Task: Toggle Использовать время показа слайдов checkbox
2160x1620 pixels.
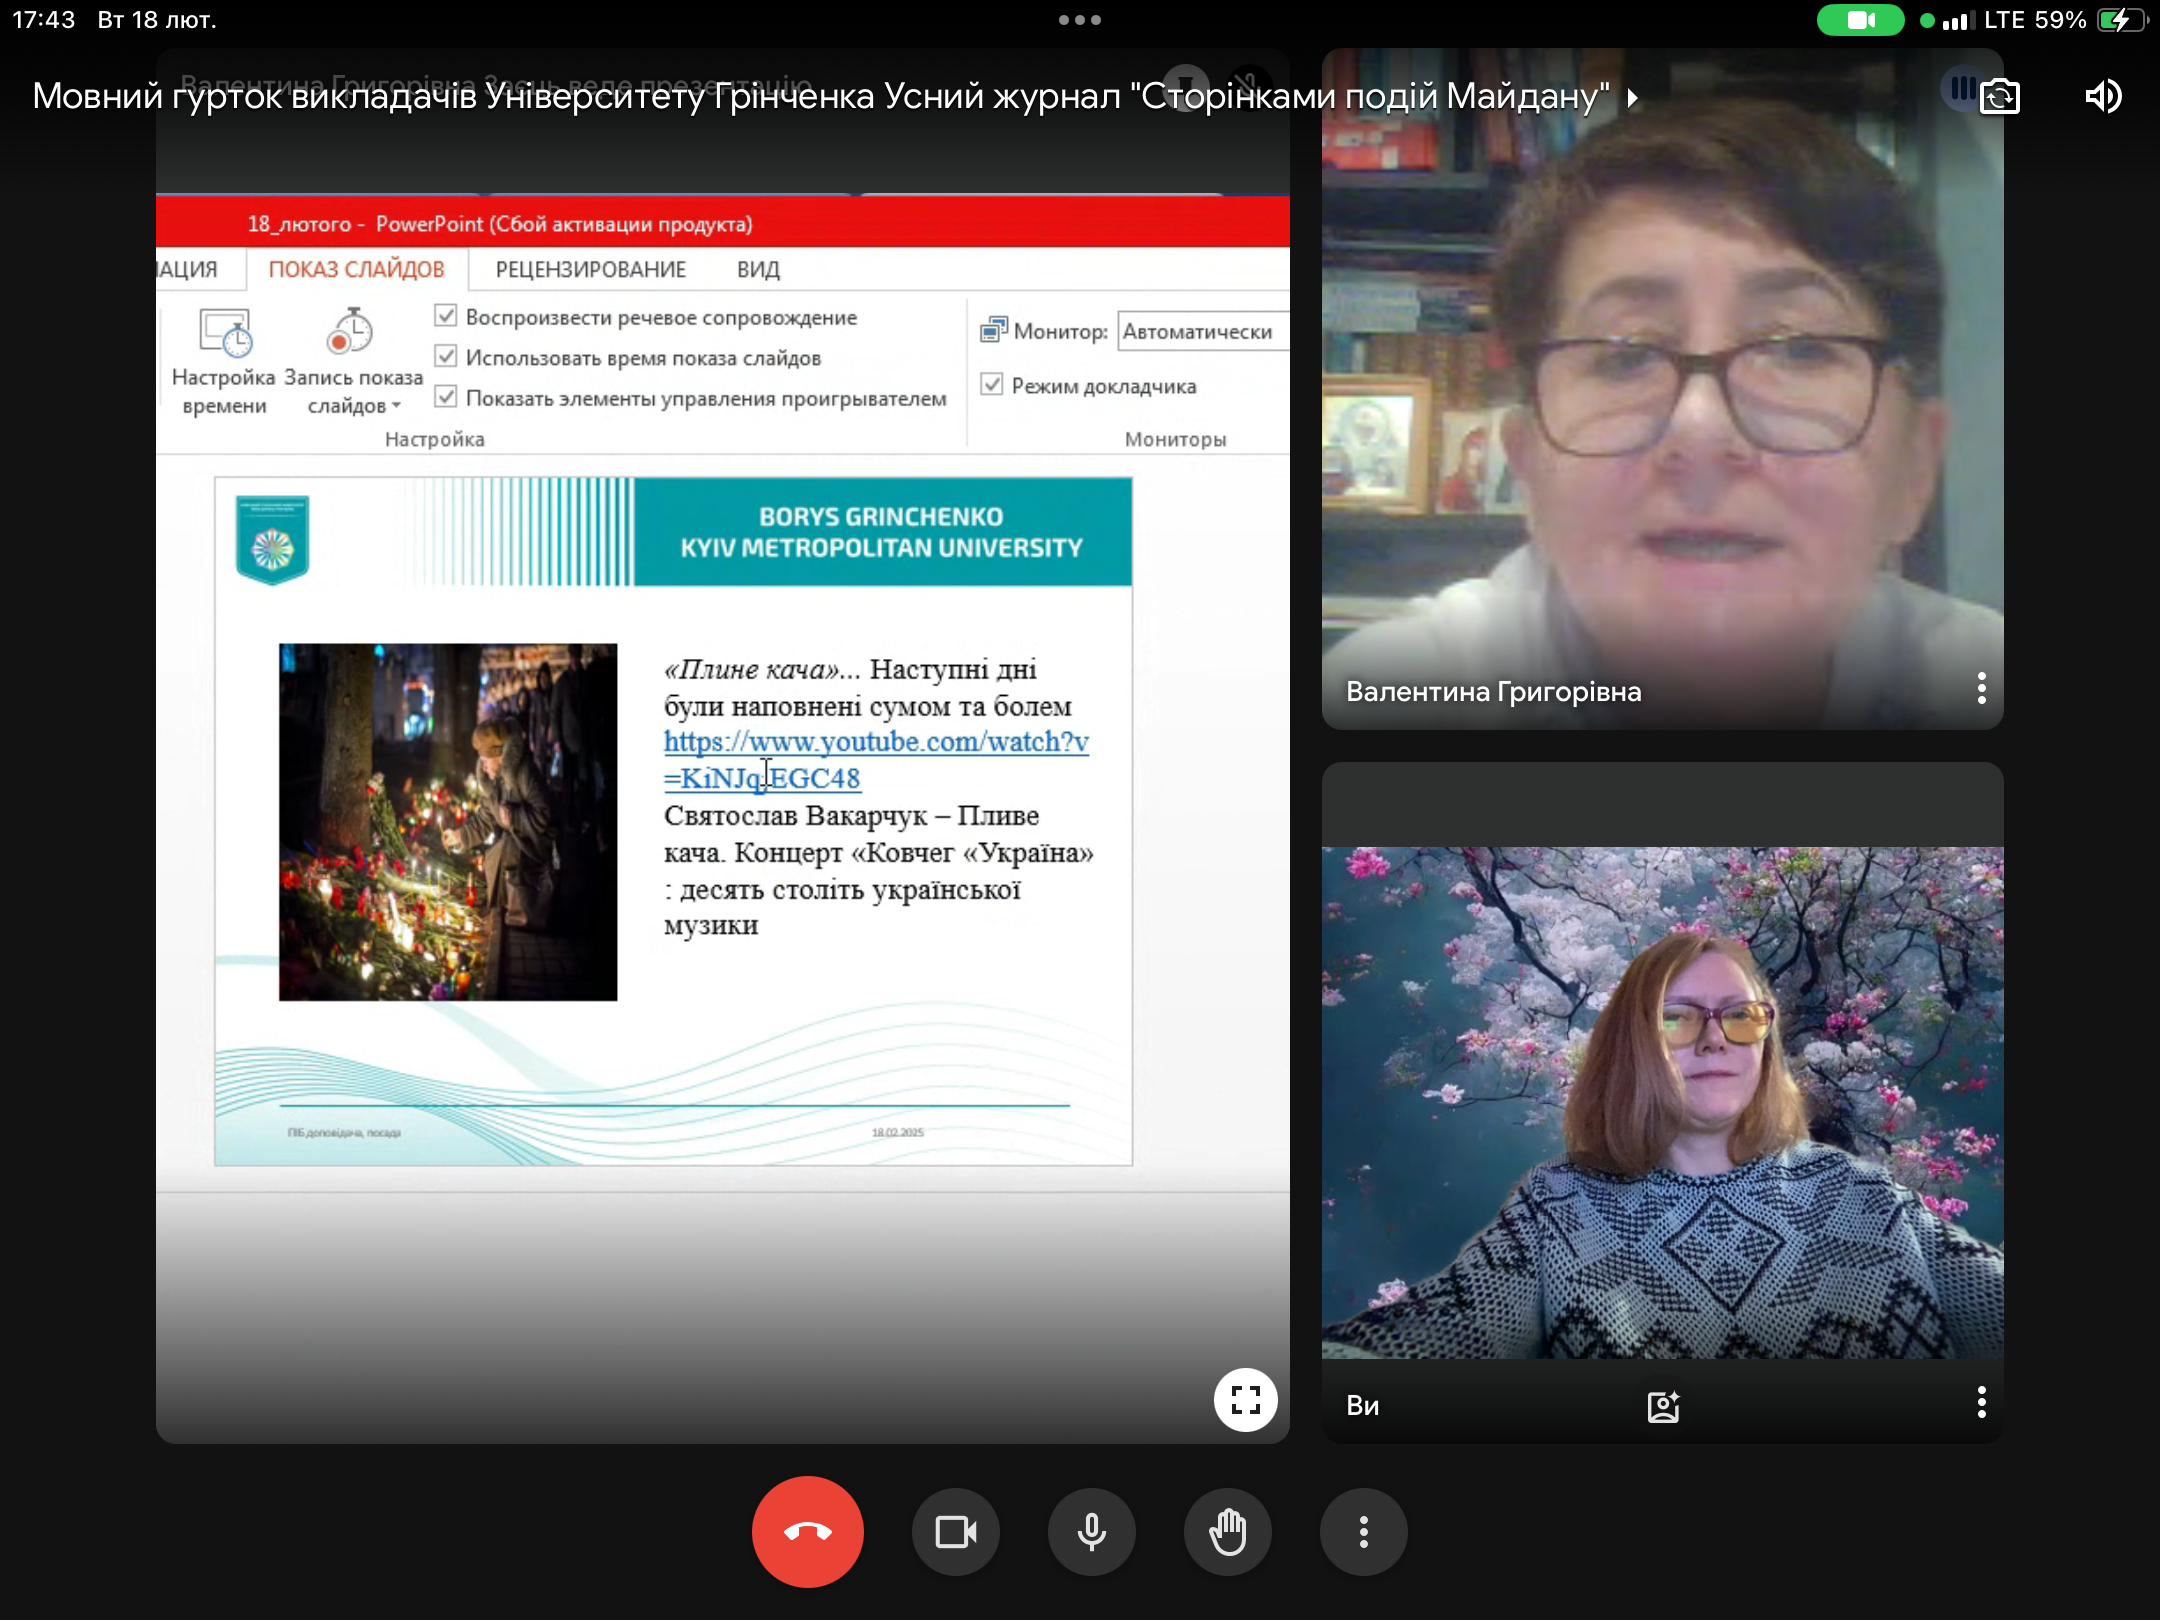Action: (x=446, y=357)
